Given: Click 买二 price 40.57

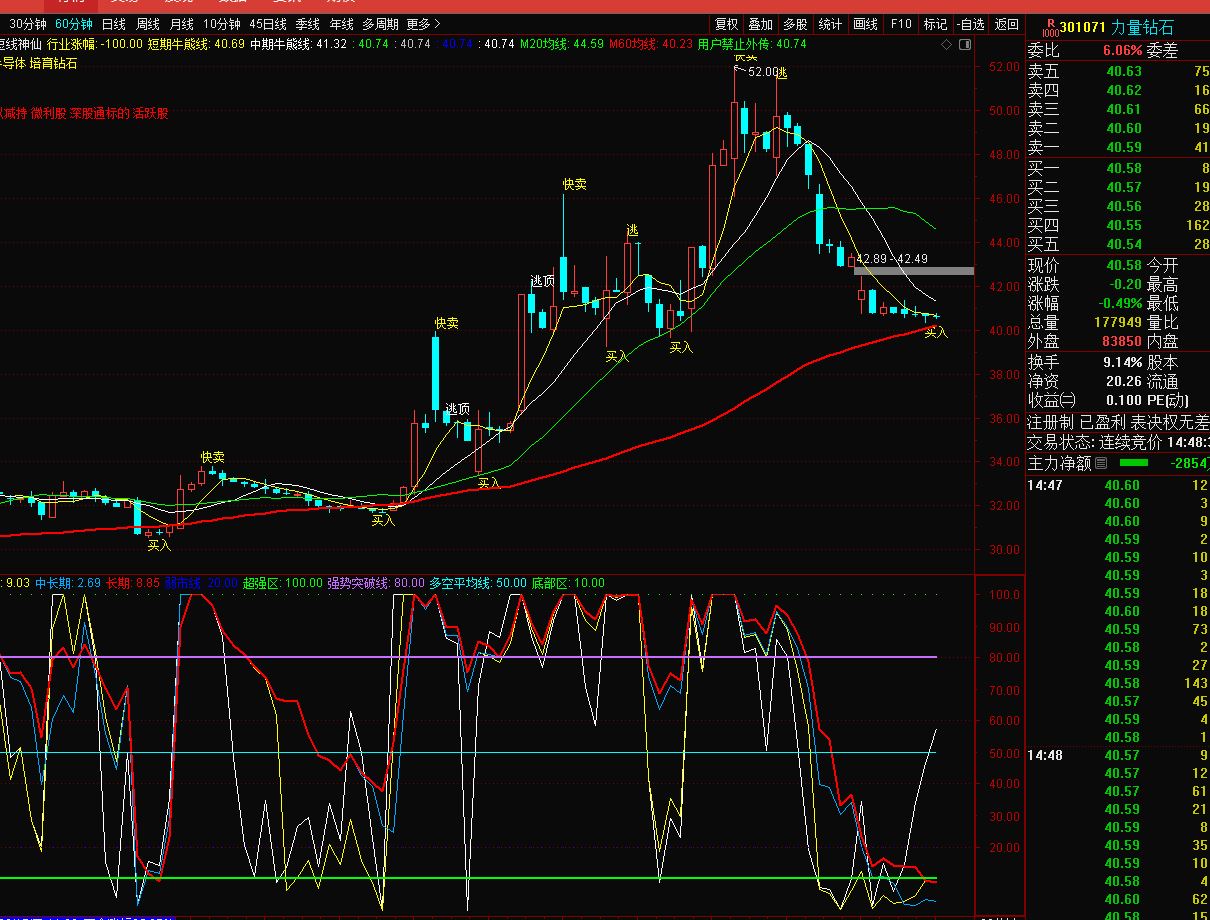Looking at the screenshot, I should coord(1123,187).
